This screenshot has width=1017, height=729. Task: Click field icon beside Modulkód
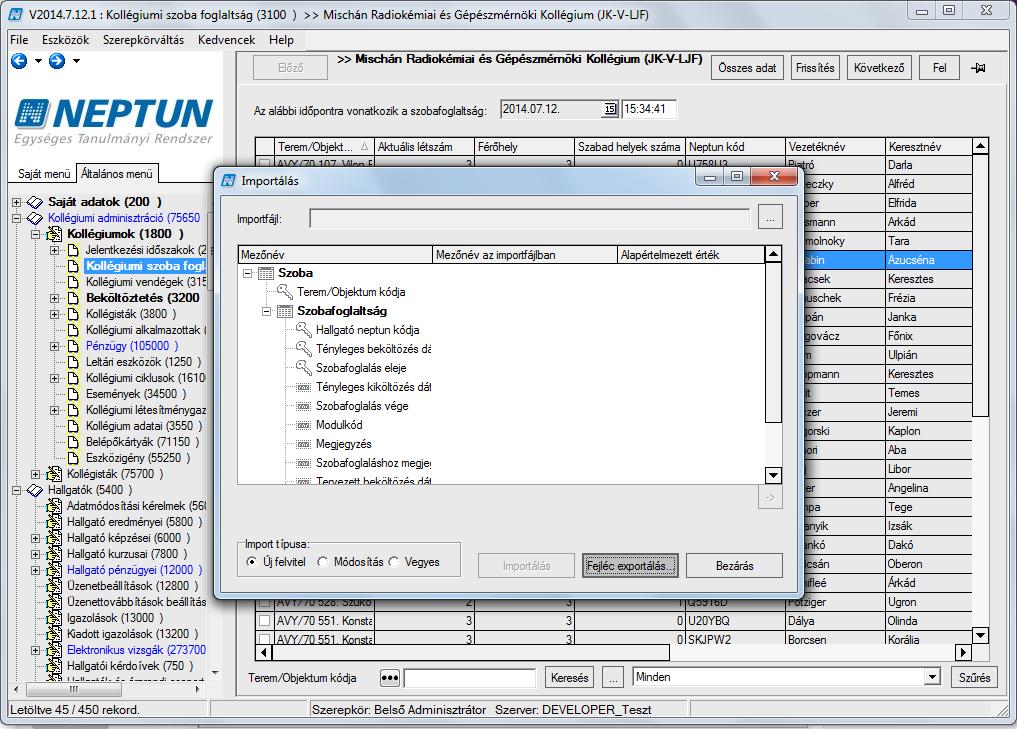(x=304, y=425)
